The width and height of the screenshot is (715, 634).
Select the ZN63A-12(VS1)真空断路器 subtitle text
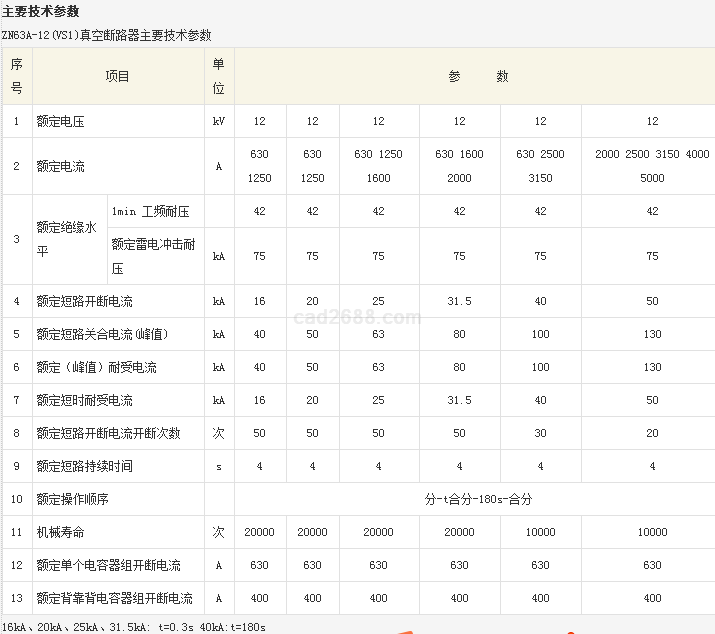coord(106,35)
